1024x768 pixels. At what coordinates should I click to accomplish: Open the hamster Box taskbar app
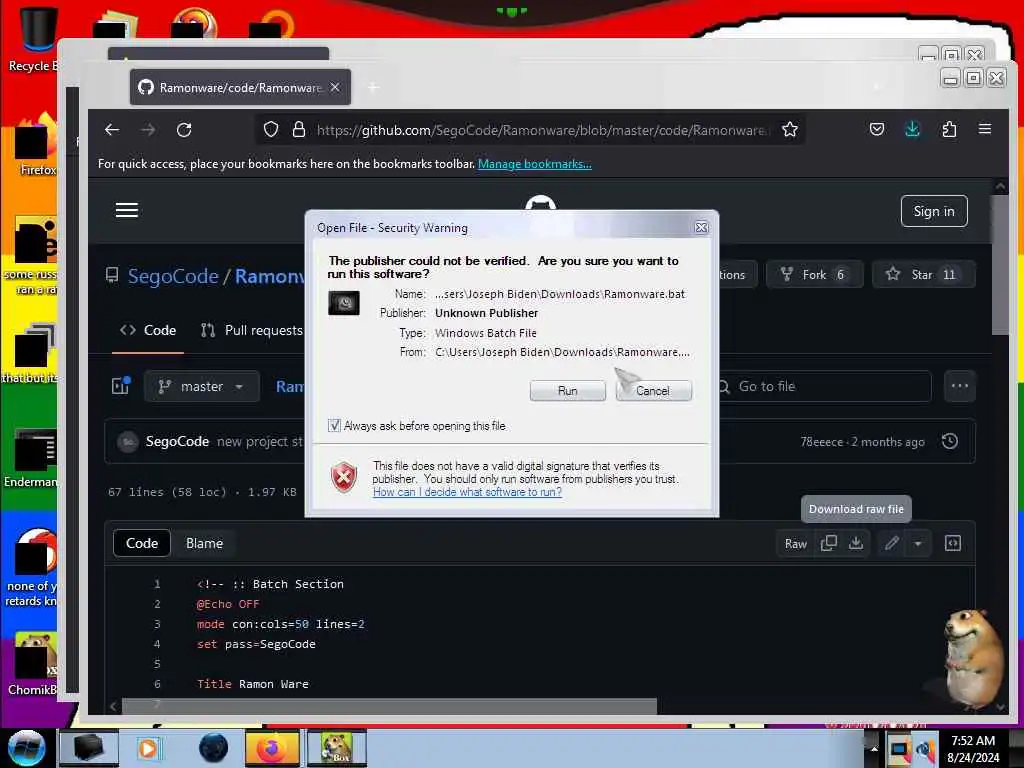pyautogui.click(x=336, y=748)
